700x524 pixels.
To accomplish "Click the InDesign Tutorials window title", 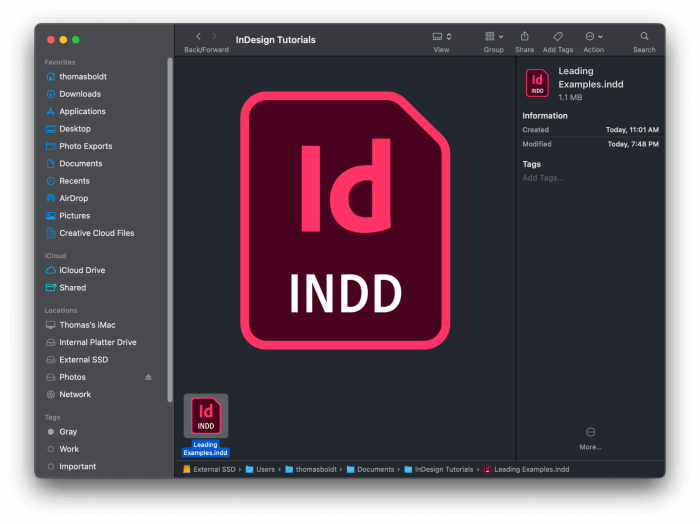I will [275, 40].
